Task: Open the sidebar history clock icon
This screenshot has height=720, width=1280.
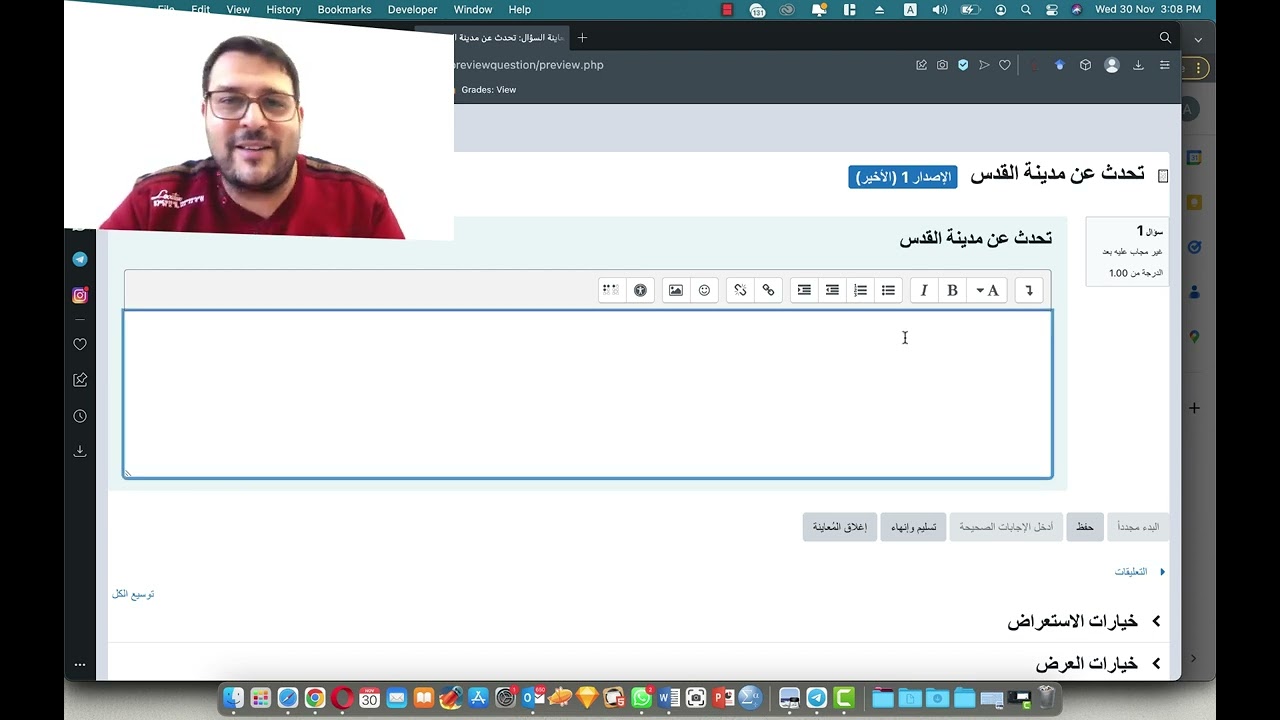Action: point(80,416)
